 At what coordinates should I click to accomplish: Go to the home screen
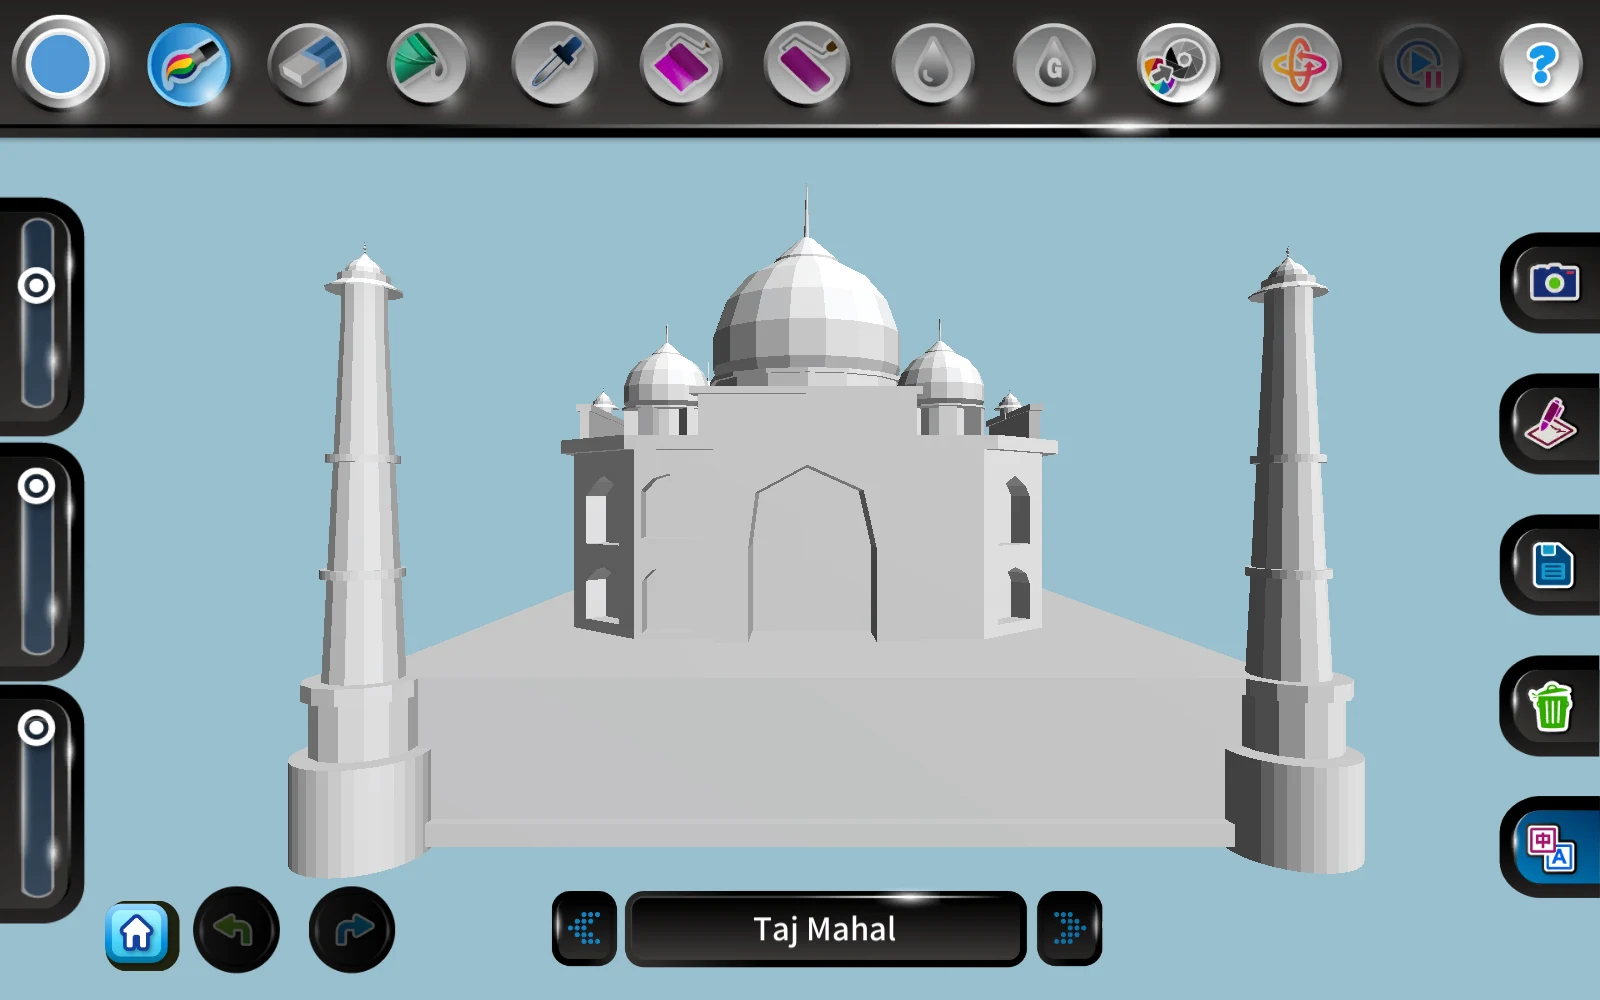click(138, 934)
